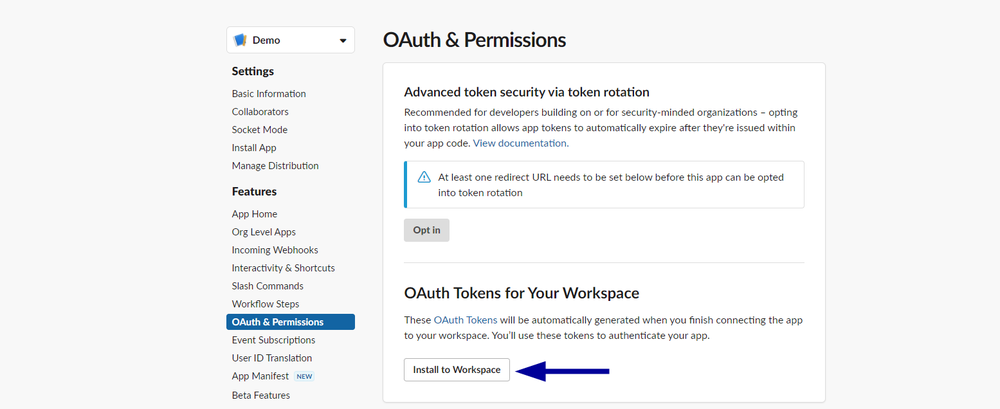The height and width of the screenshot is (409, 1000).
Task: Navigate to Manage Distribution
Action: pyautogui.click(x=275, y=166)
